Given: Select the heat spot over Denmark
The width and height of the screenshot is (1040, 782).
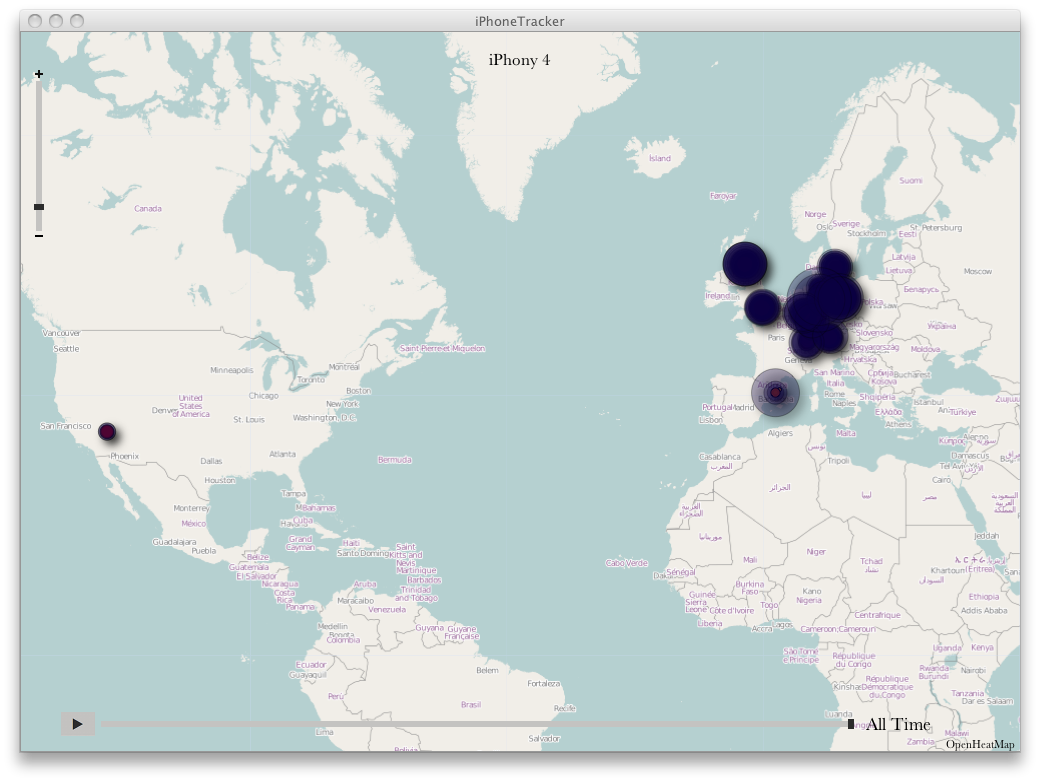Looking at the screenshot, I should 835,265.
